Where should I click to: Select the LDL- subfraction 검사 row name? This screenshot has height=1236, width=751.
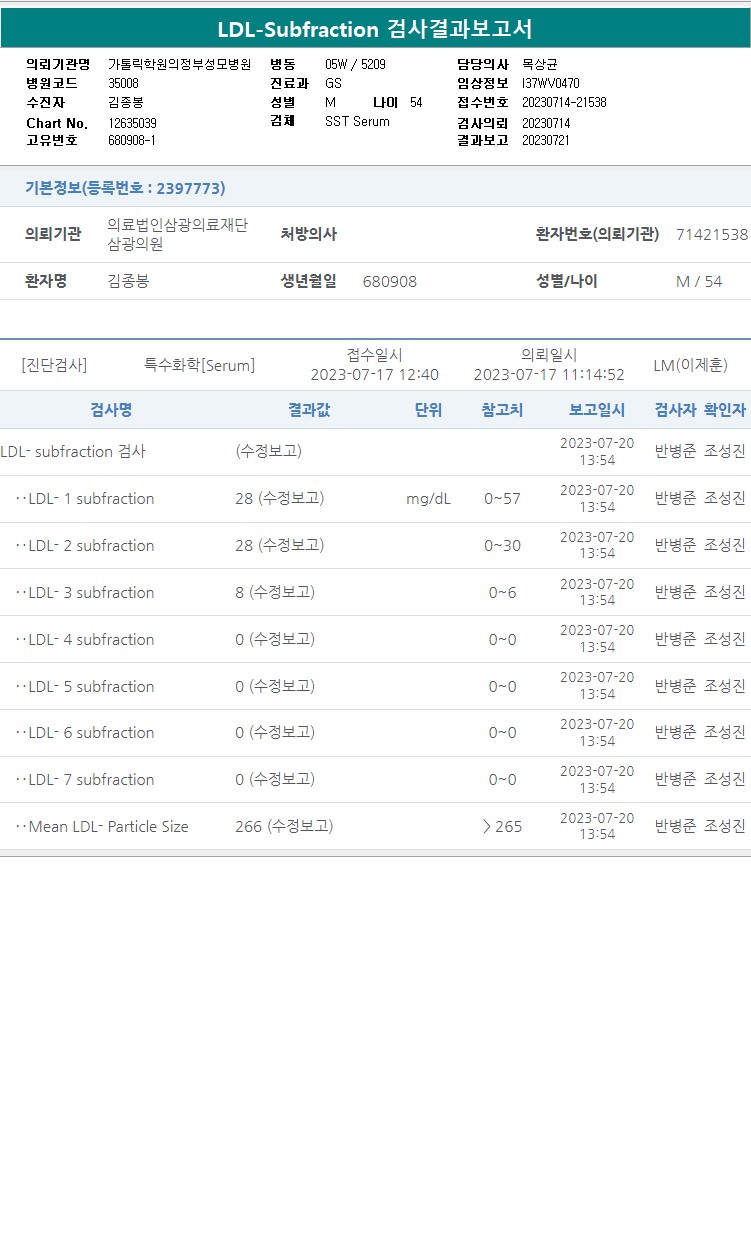pyautogui.click(x=73, y=451)
